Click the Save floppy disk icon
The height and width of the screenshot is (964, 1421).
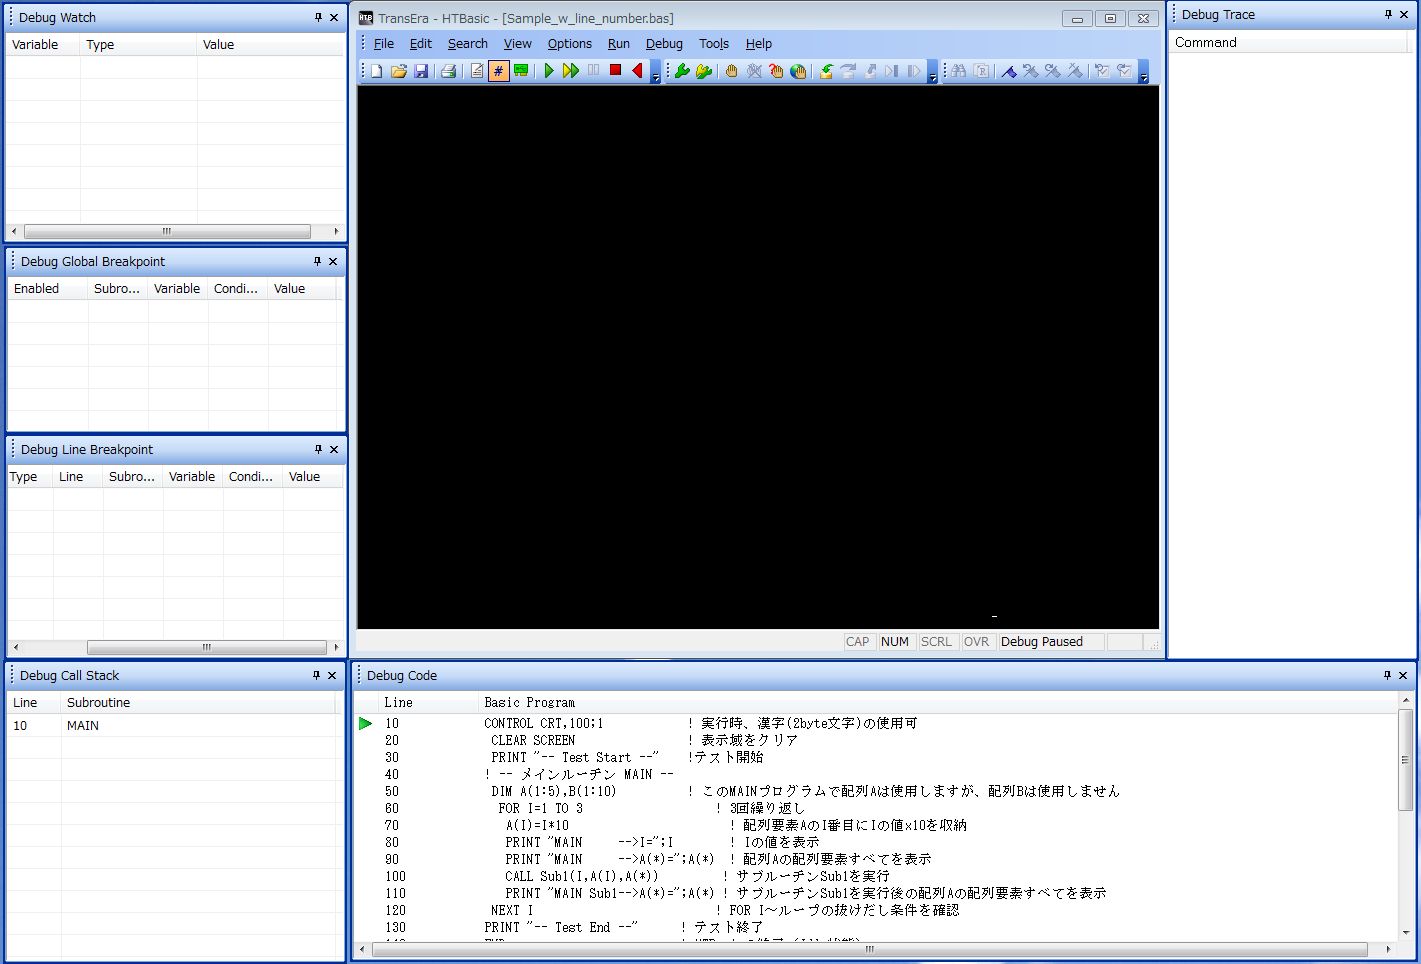click(x=421, y=71)
